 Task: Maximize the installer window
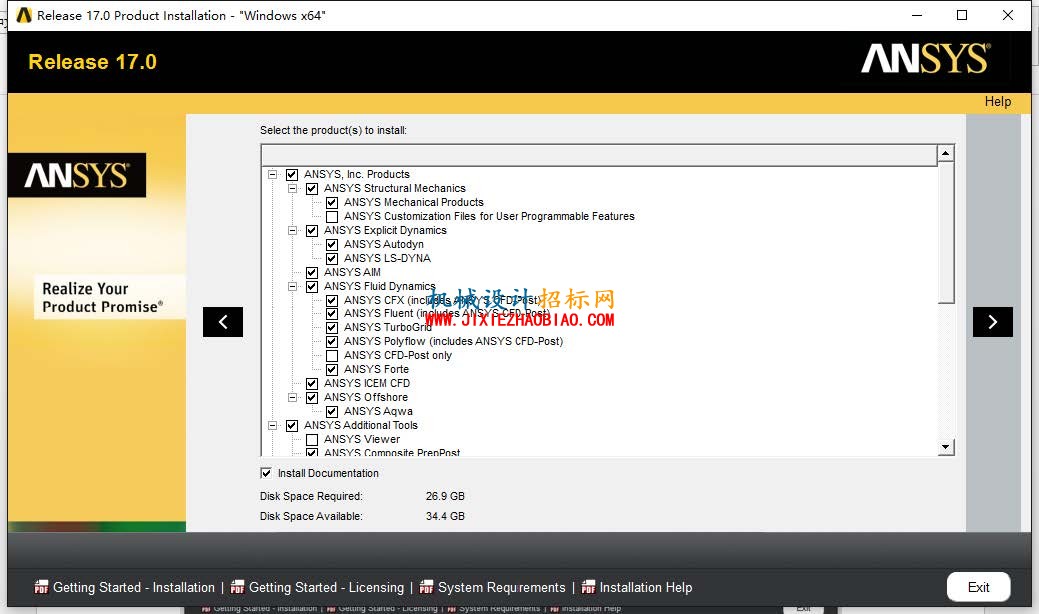click(x=962, y=15)
